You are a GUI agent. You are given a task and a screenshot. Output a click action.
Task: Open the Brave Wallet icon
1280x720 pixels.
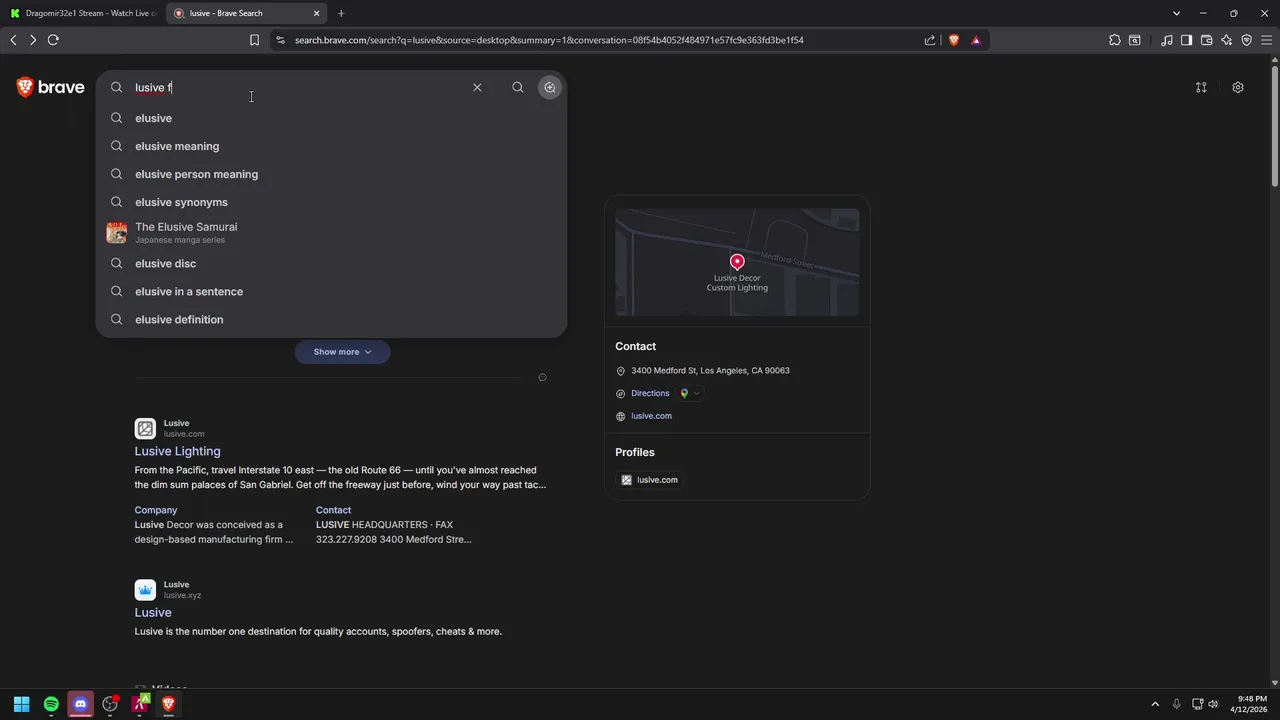click(1207, 40)
